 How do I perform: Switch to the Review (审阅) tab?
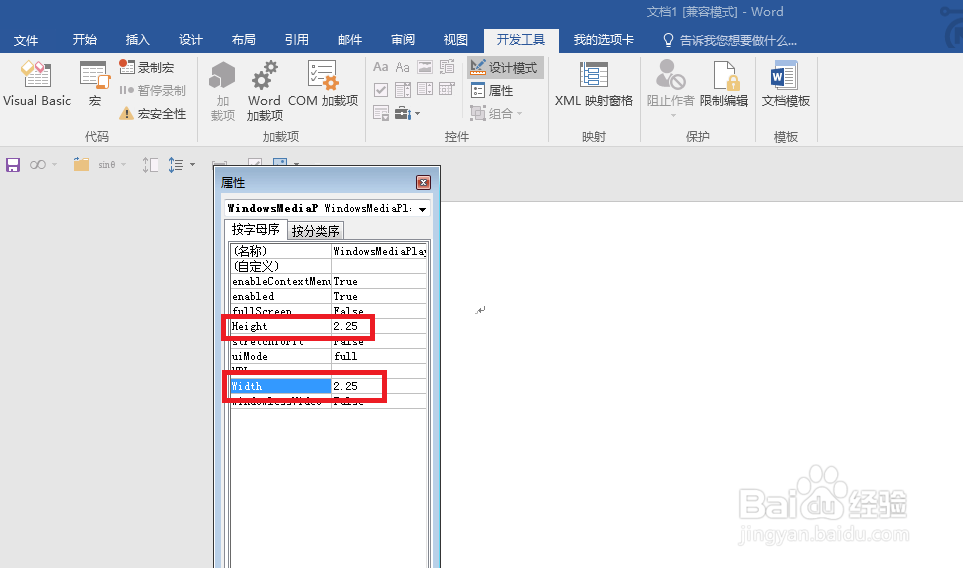click(403, 40)
